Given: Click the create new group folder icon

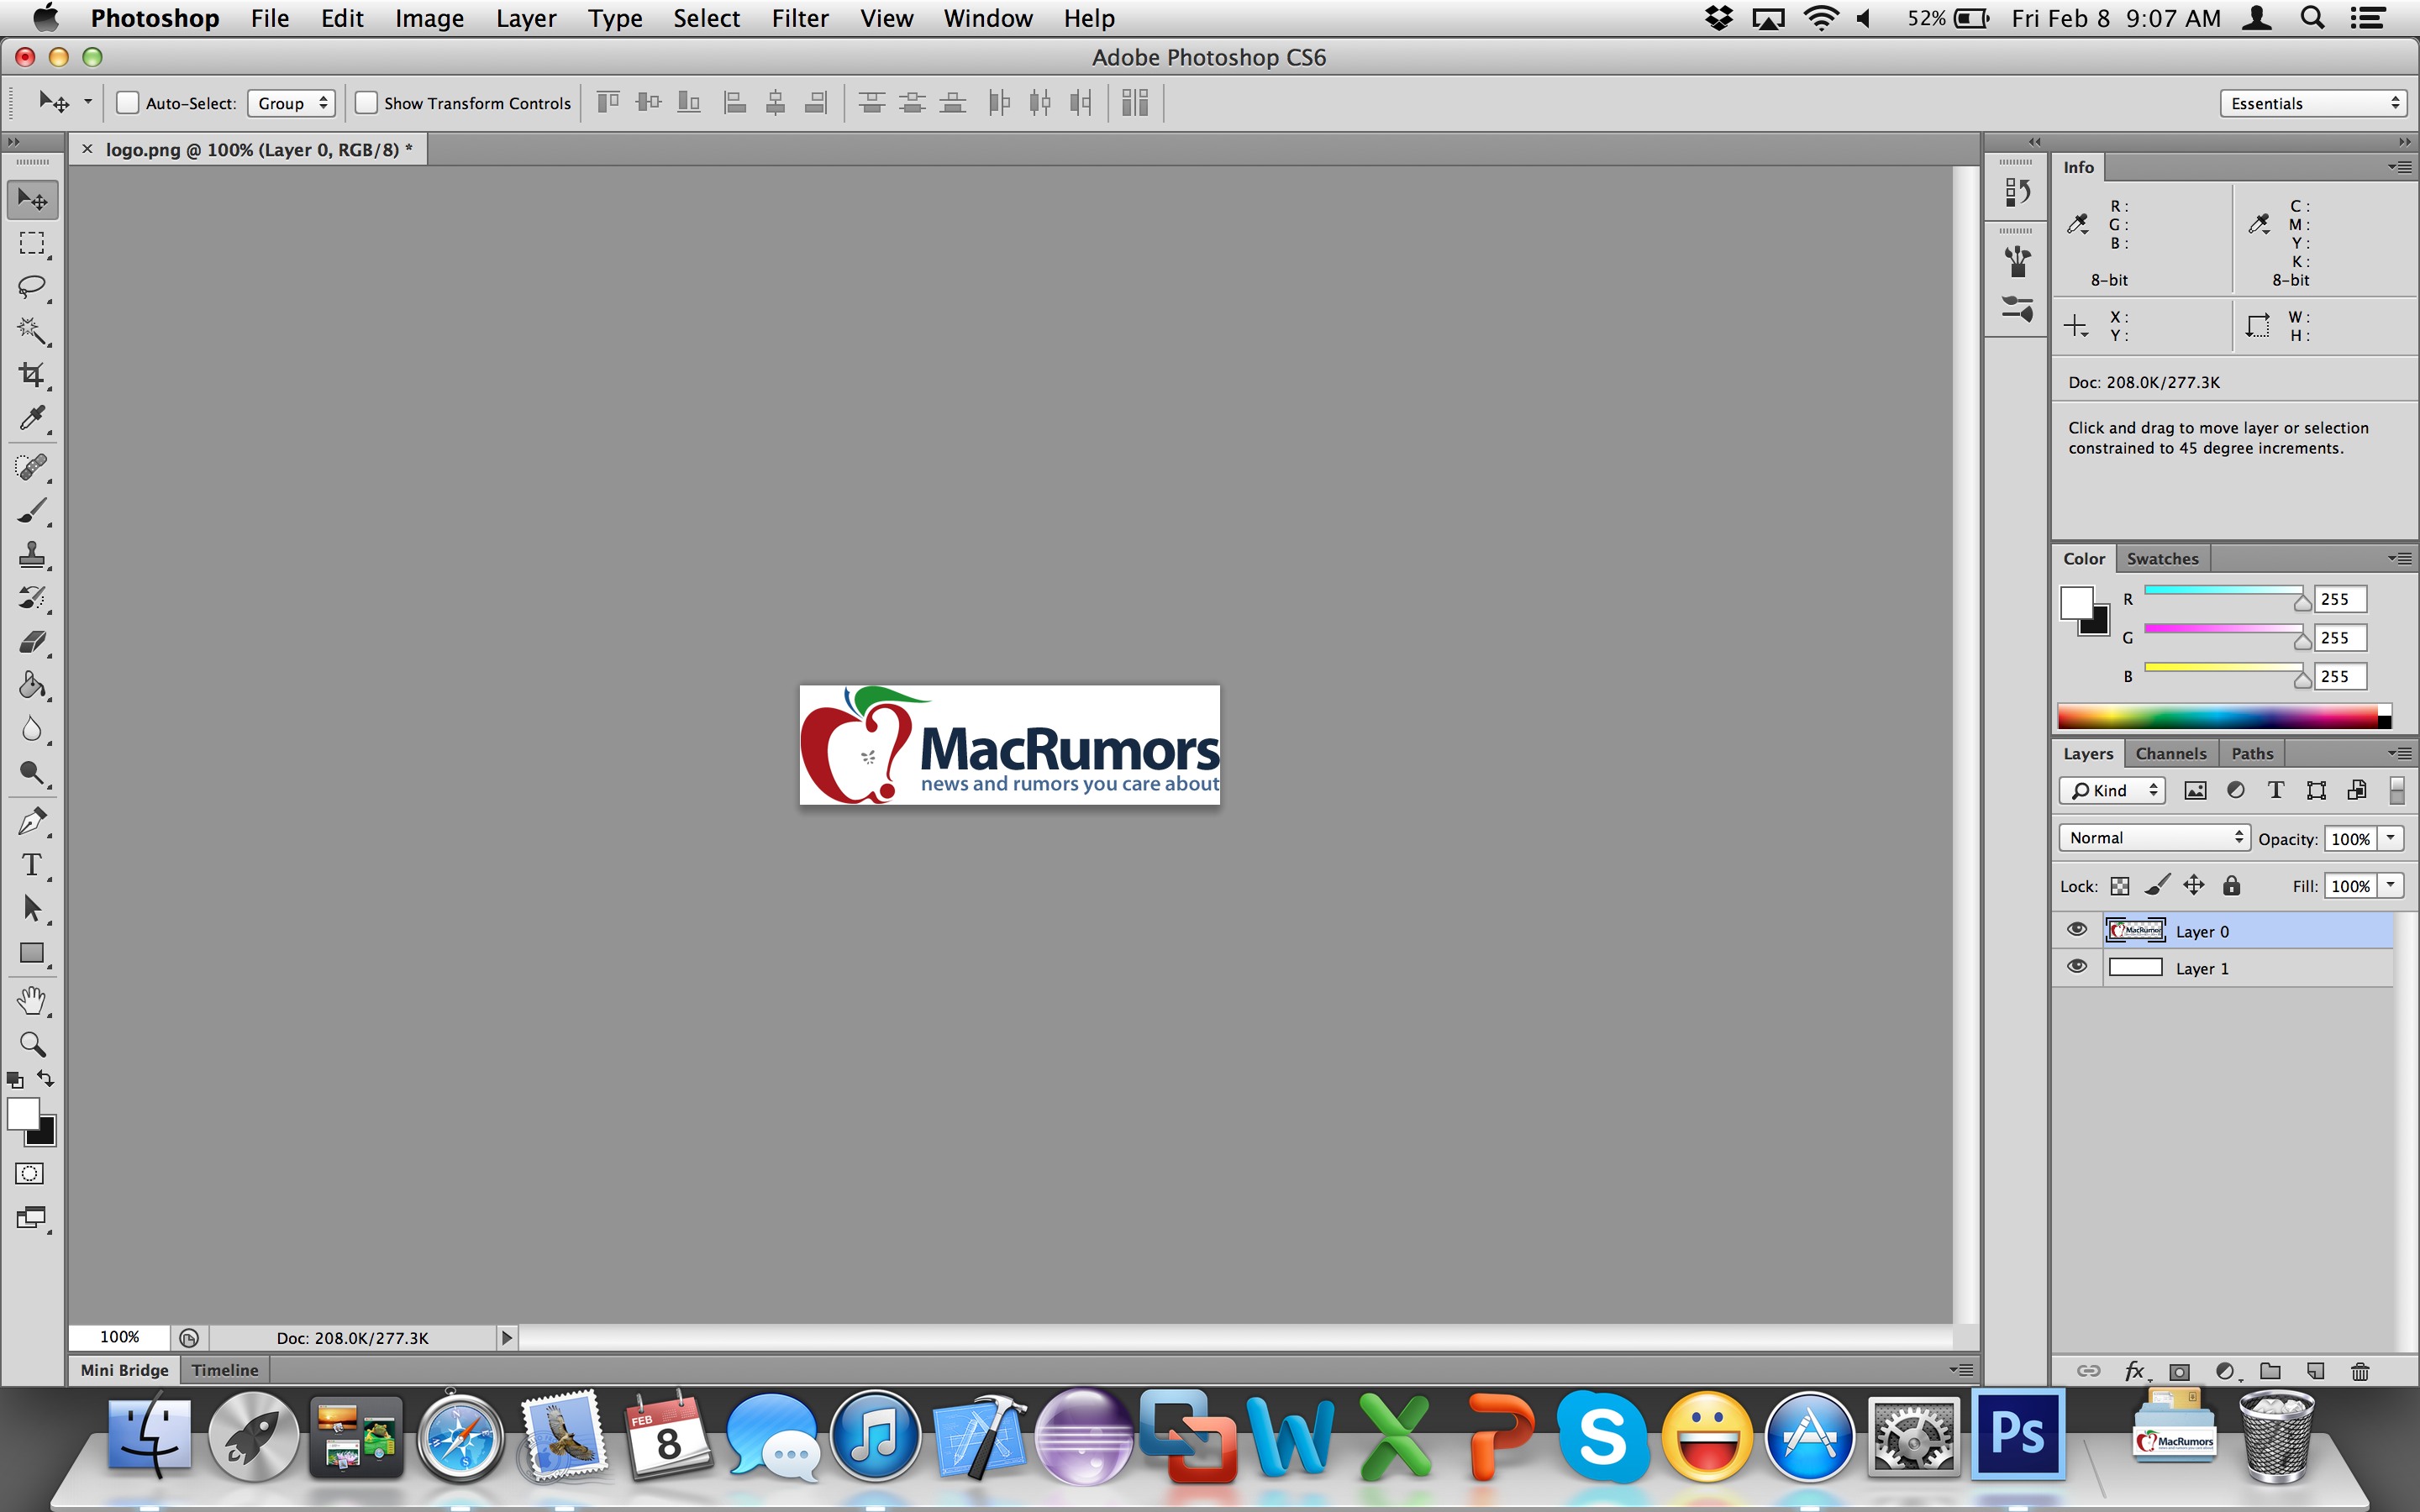Looking at the screenshot, I should pyautogui.click(x=2270, y=1371).
